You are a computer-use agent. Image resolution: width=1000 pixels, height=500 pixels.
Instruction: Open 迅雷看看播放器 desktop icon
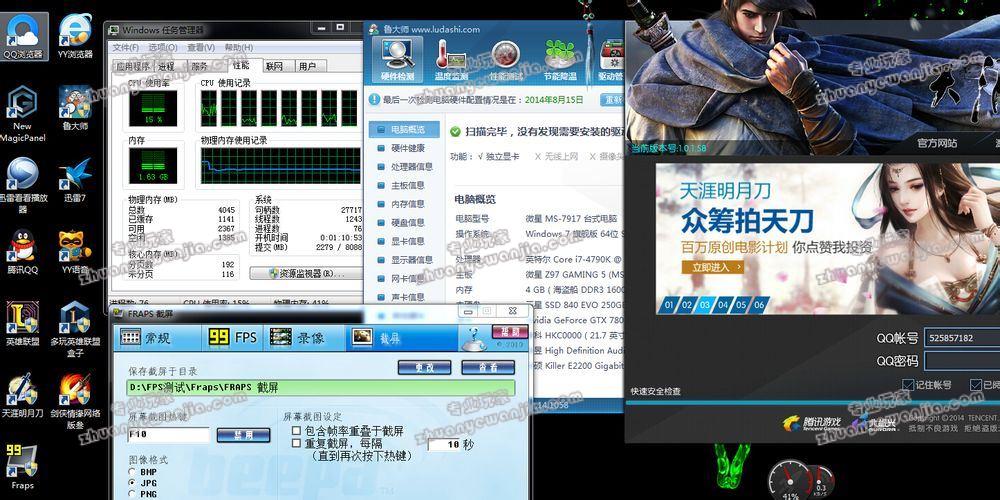(23, 185)
